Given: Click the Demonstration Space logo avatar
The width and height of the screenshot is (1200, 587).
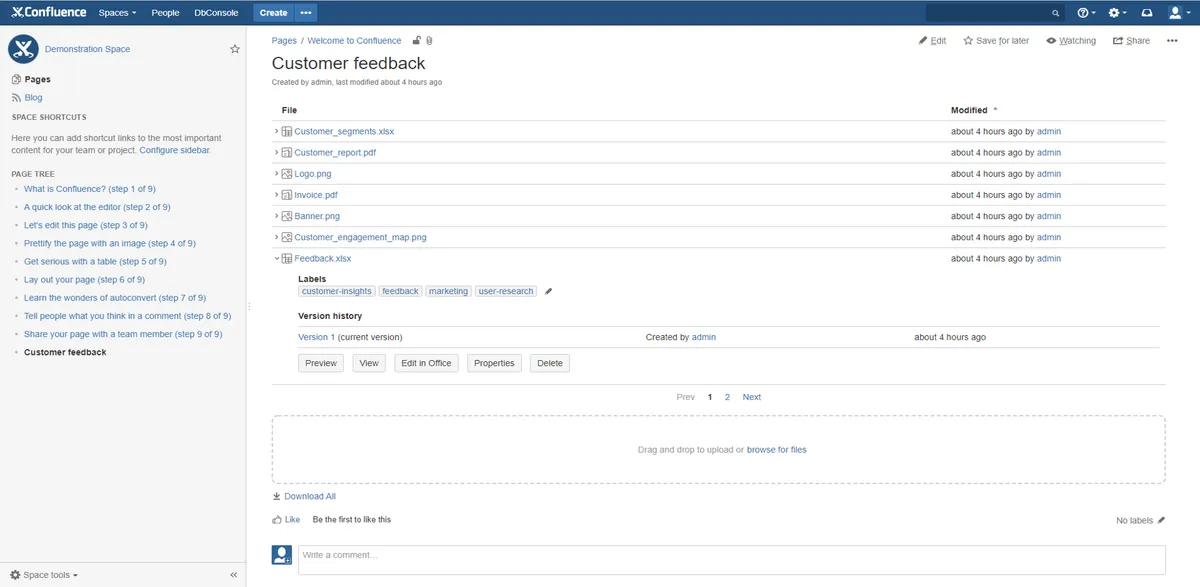Looking at the screenshot, I should (x=23, y=49).
